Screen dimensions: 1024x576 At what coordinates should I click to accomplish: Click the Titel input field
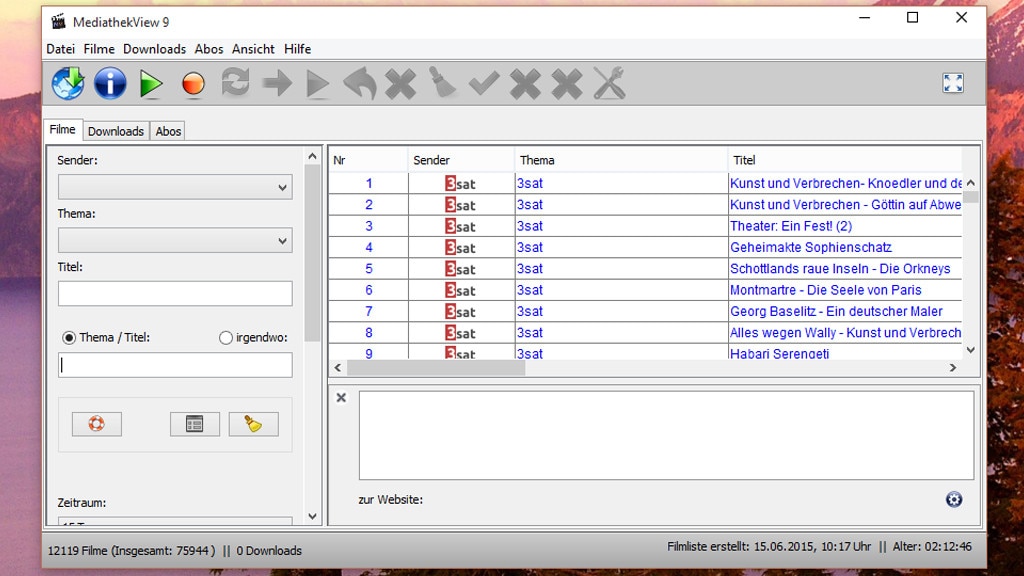pyautogui.click(x=175, y=293)
